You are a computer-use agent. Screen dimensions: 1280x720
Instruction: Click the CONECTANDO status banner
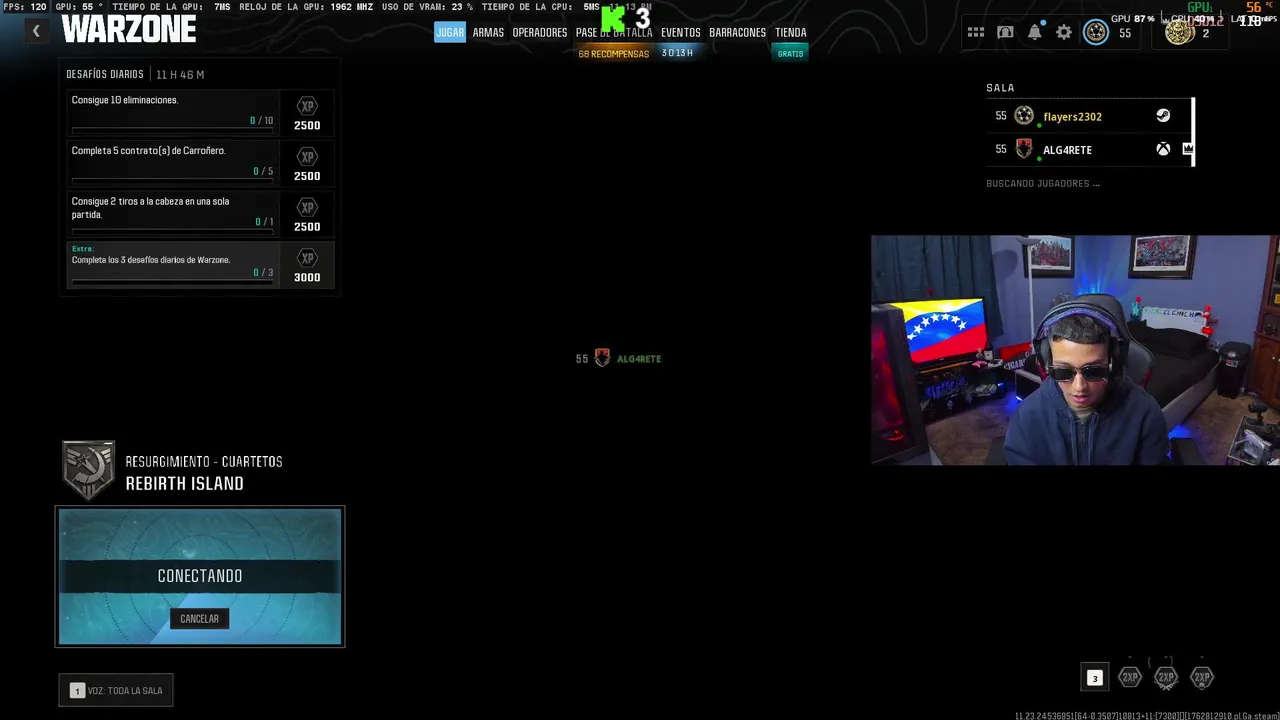[x=200, y=576]
